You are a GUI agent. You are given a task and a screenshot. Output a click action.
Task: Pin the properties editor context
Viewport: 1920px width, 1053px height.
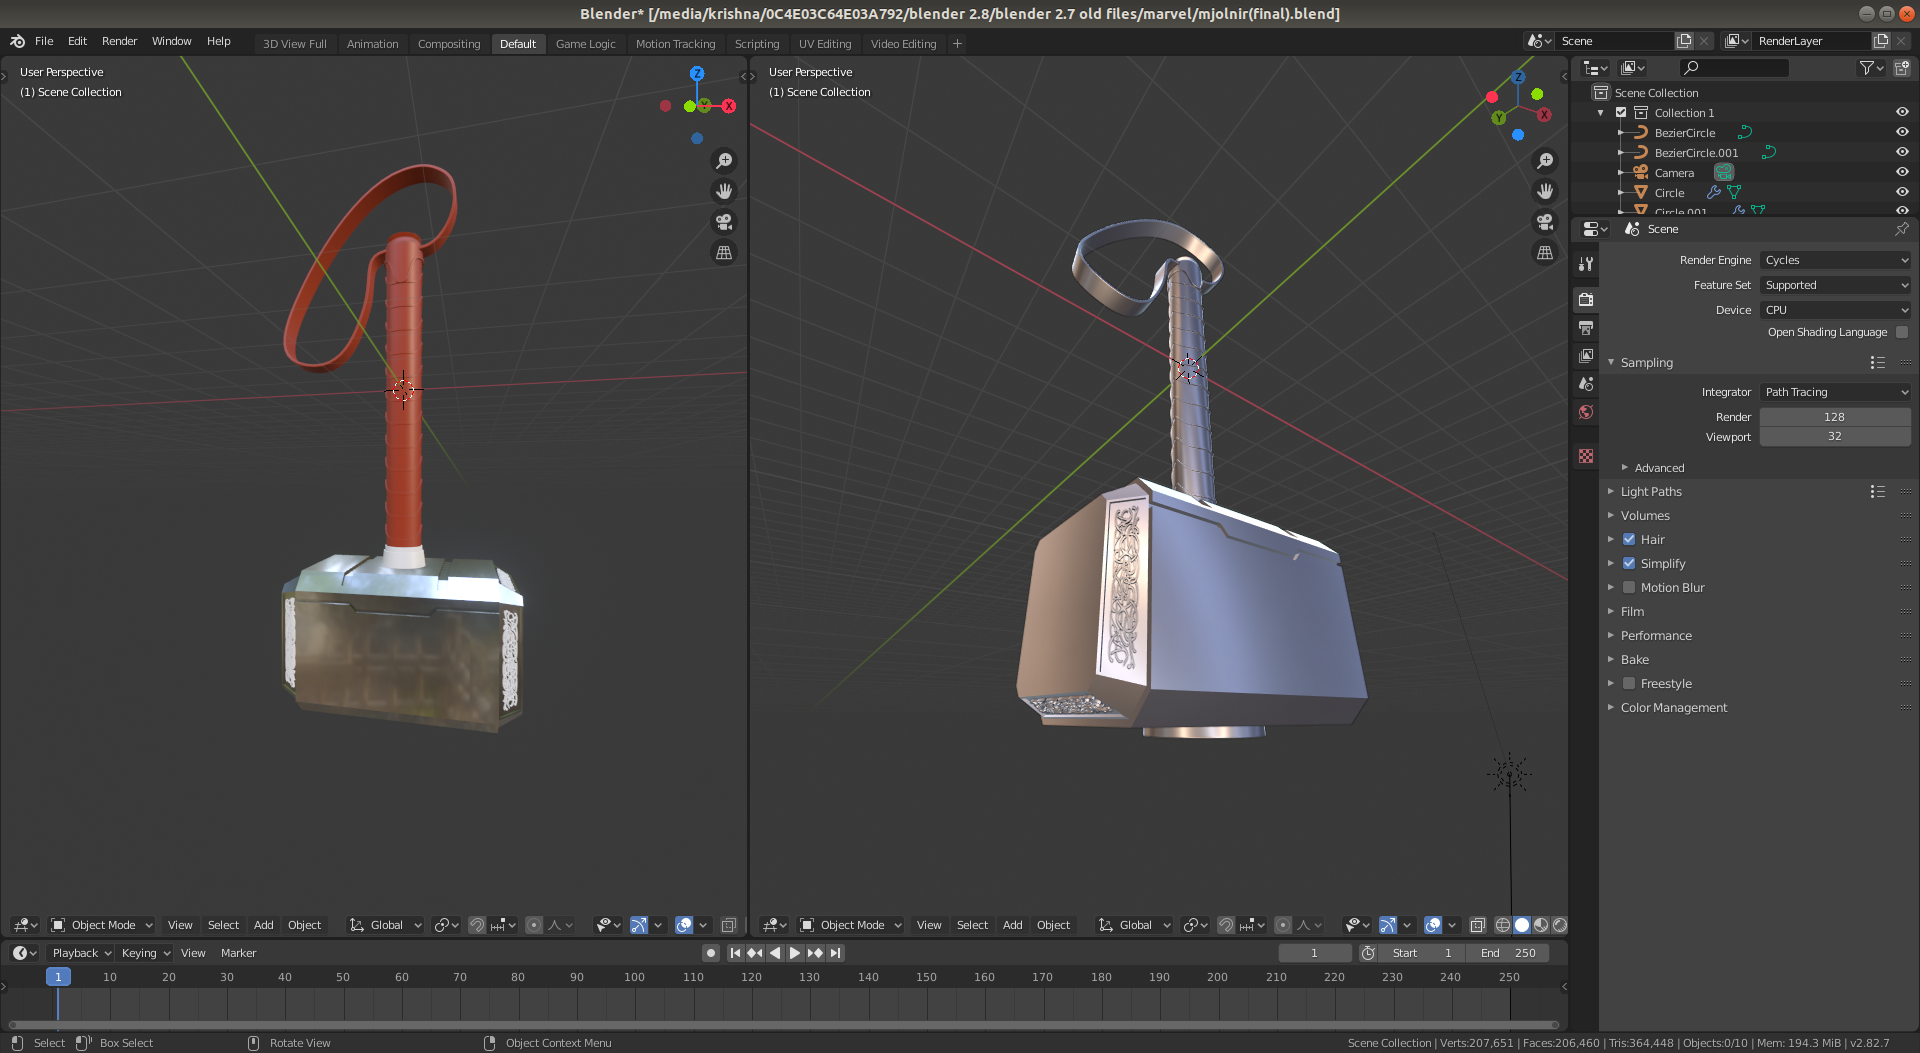click(1901, 229)
